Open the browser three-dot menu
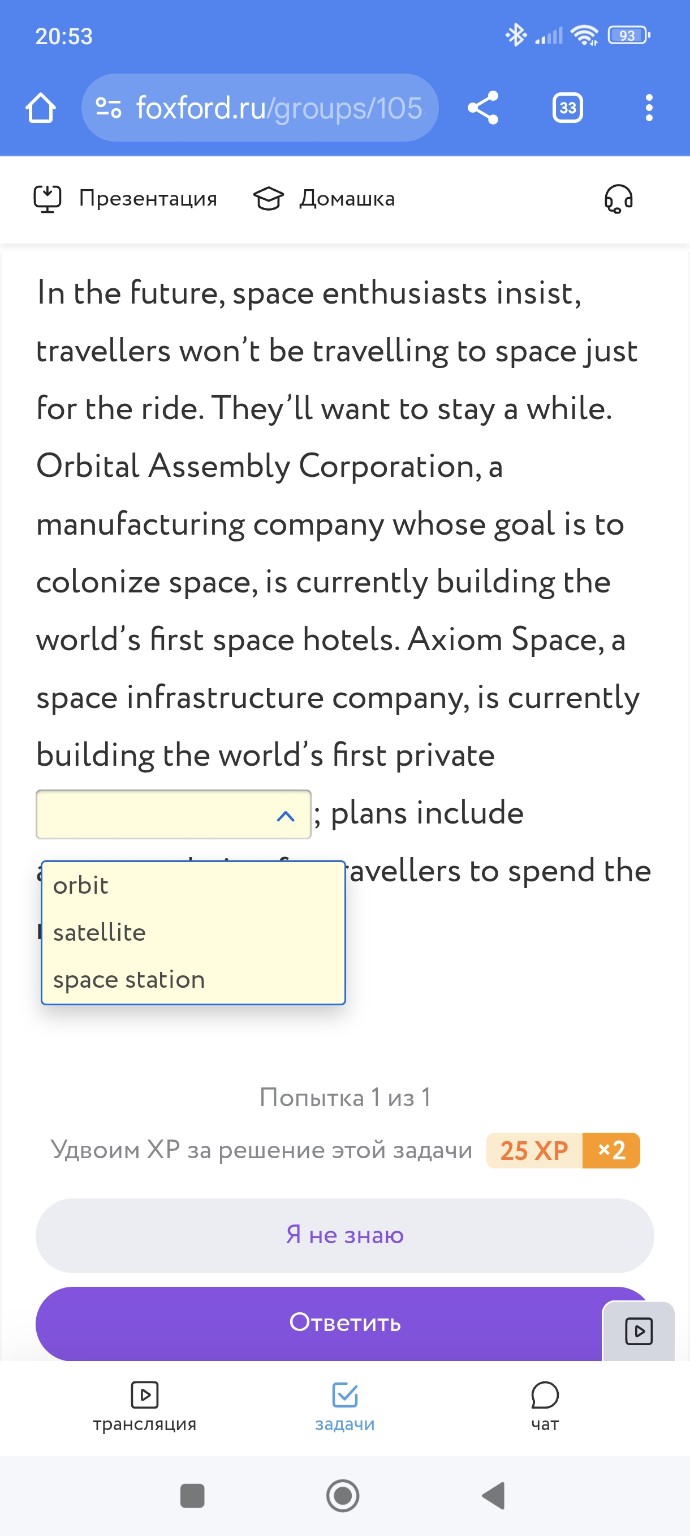The width and height of the screenshot is (690, 1536). click(649, 108)
